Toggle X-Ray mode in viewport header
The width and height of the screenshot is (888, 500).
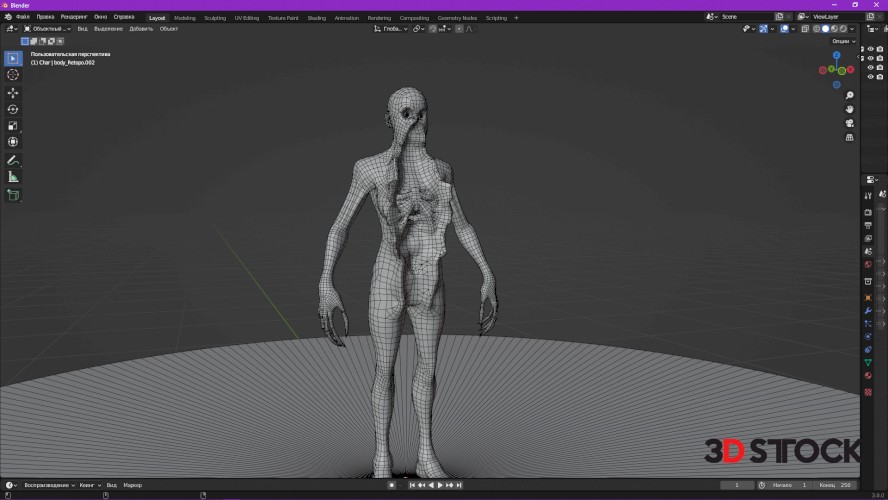point(805,29)
